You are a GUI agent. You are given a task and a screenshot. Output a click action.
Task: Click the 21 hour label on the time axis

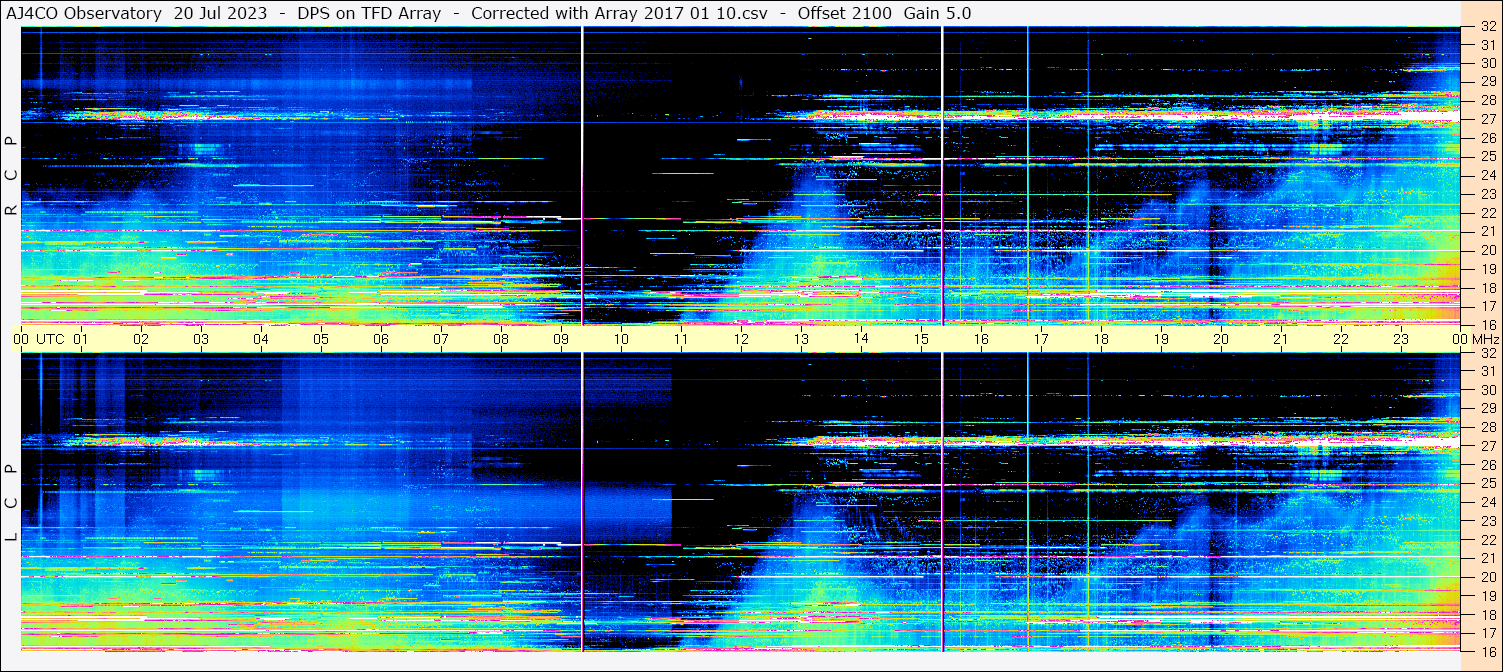pyautogui.click(x=1281, y=339)
